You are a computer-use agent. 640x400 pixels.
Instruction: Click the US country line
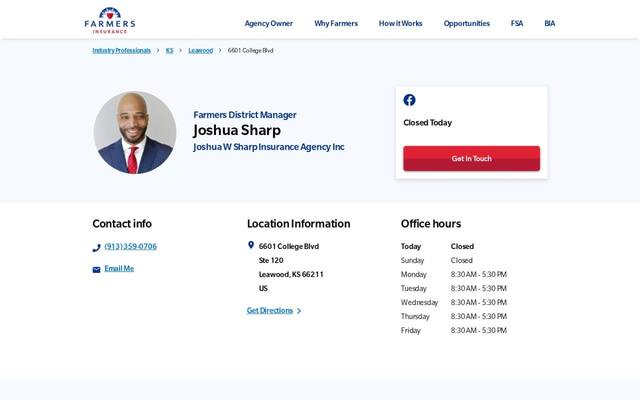pyautogui.click(x=263, y=289)
